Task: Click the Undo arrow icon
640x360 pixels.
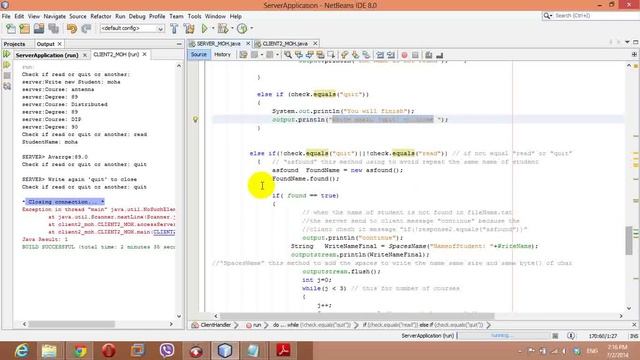Action: point(72,29)
